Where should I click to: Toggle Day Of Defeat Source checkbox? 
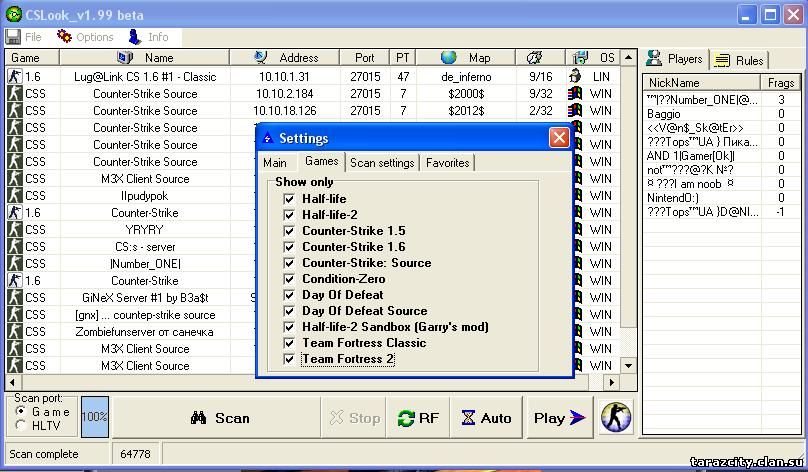point(289,311)
